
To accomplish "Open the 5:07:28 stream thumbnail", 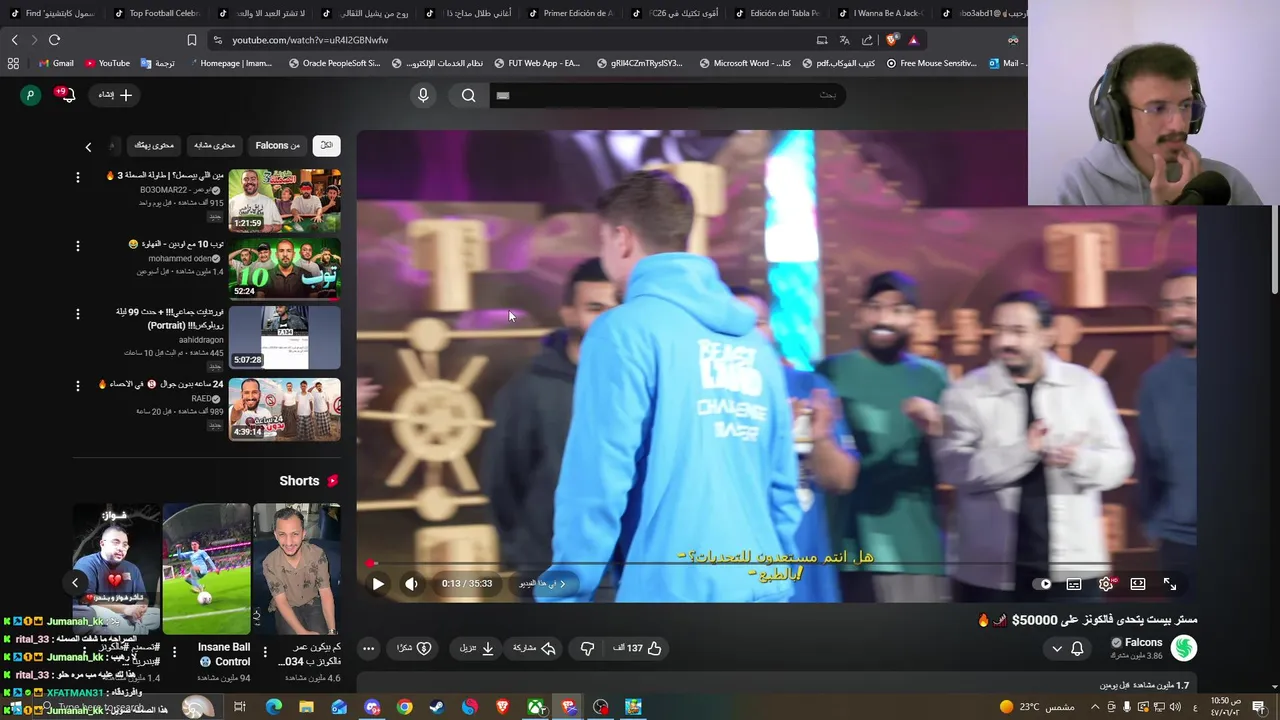I will click(x=284, y=337).
